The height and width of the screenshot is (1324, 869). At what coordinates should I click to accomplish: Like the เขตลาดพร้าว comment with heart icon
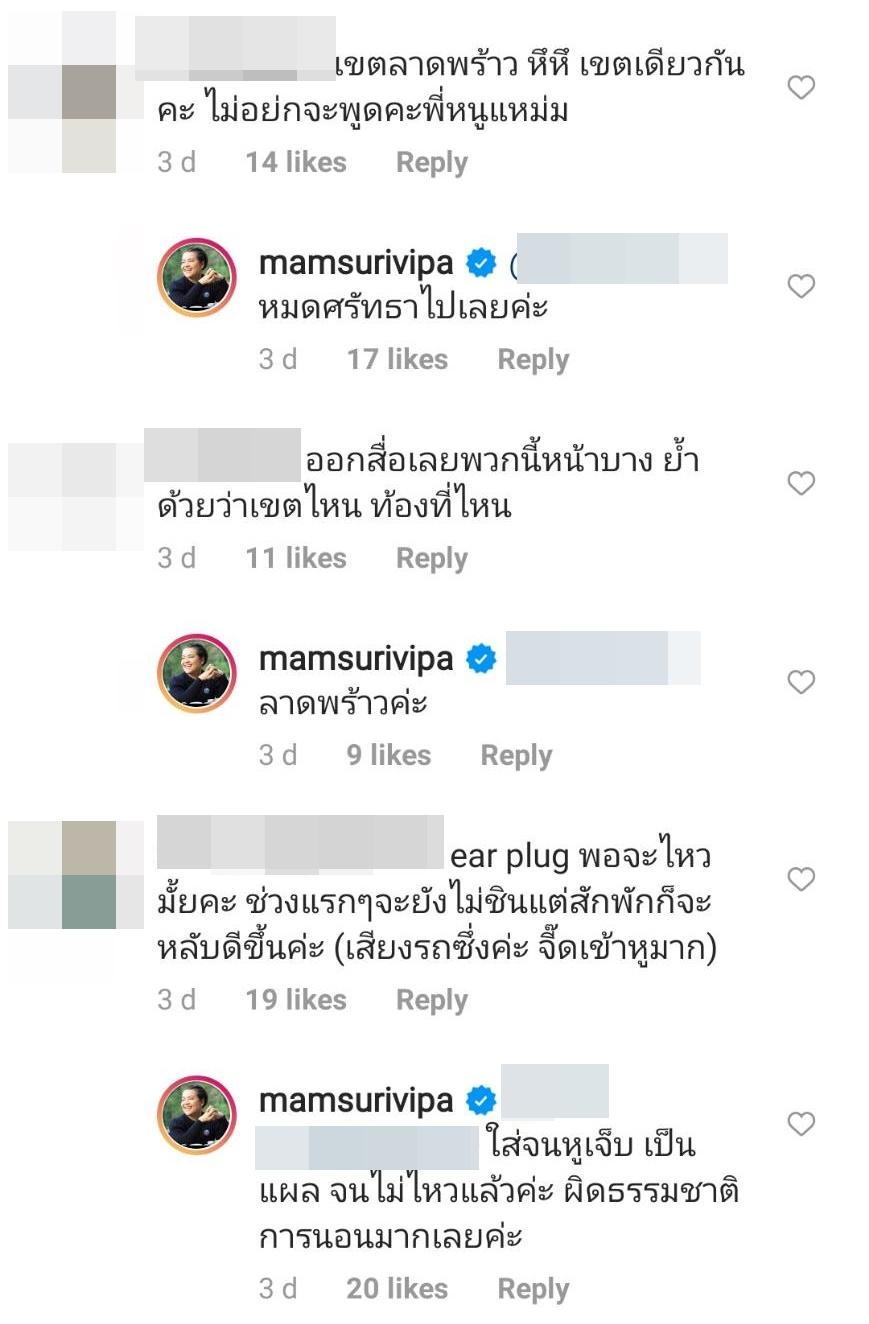click(801, 88)
